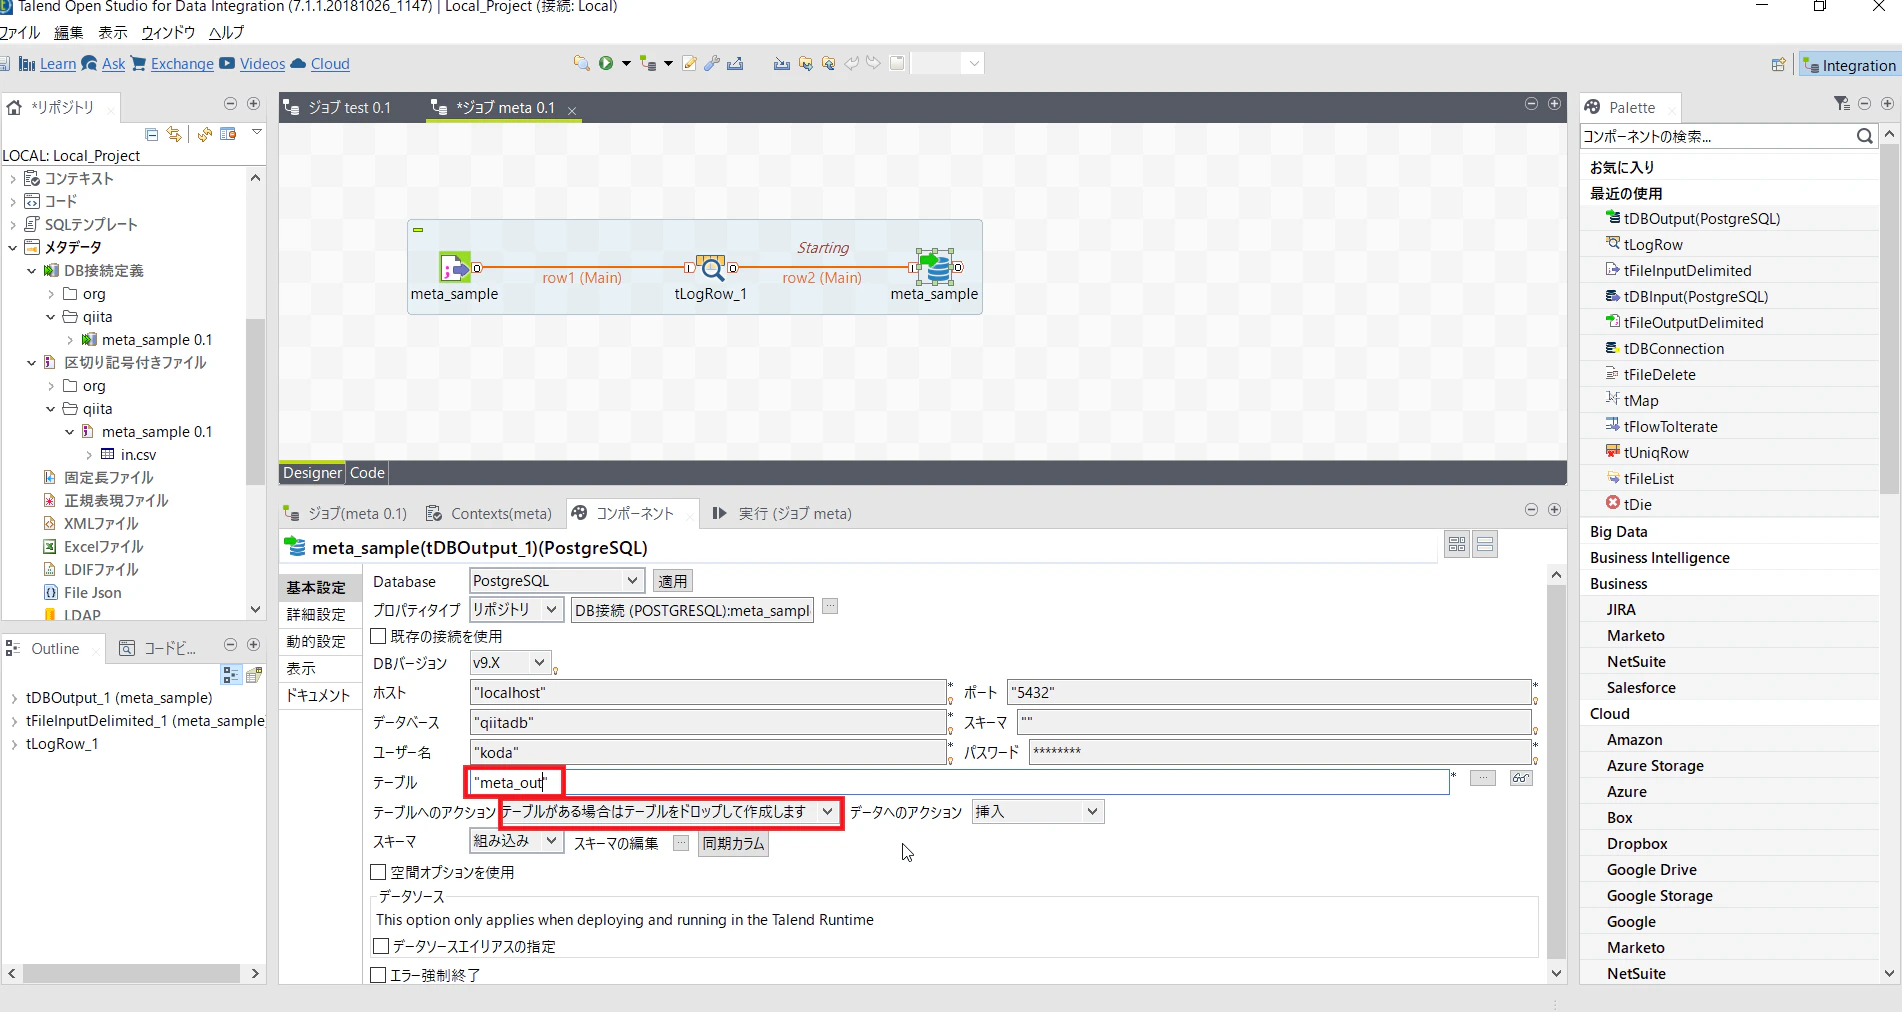Click the 適用 button
The width and height of the screenshot is (1902, 1012).
(x=673, y=581)
